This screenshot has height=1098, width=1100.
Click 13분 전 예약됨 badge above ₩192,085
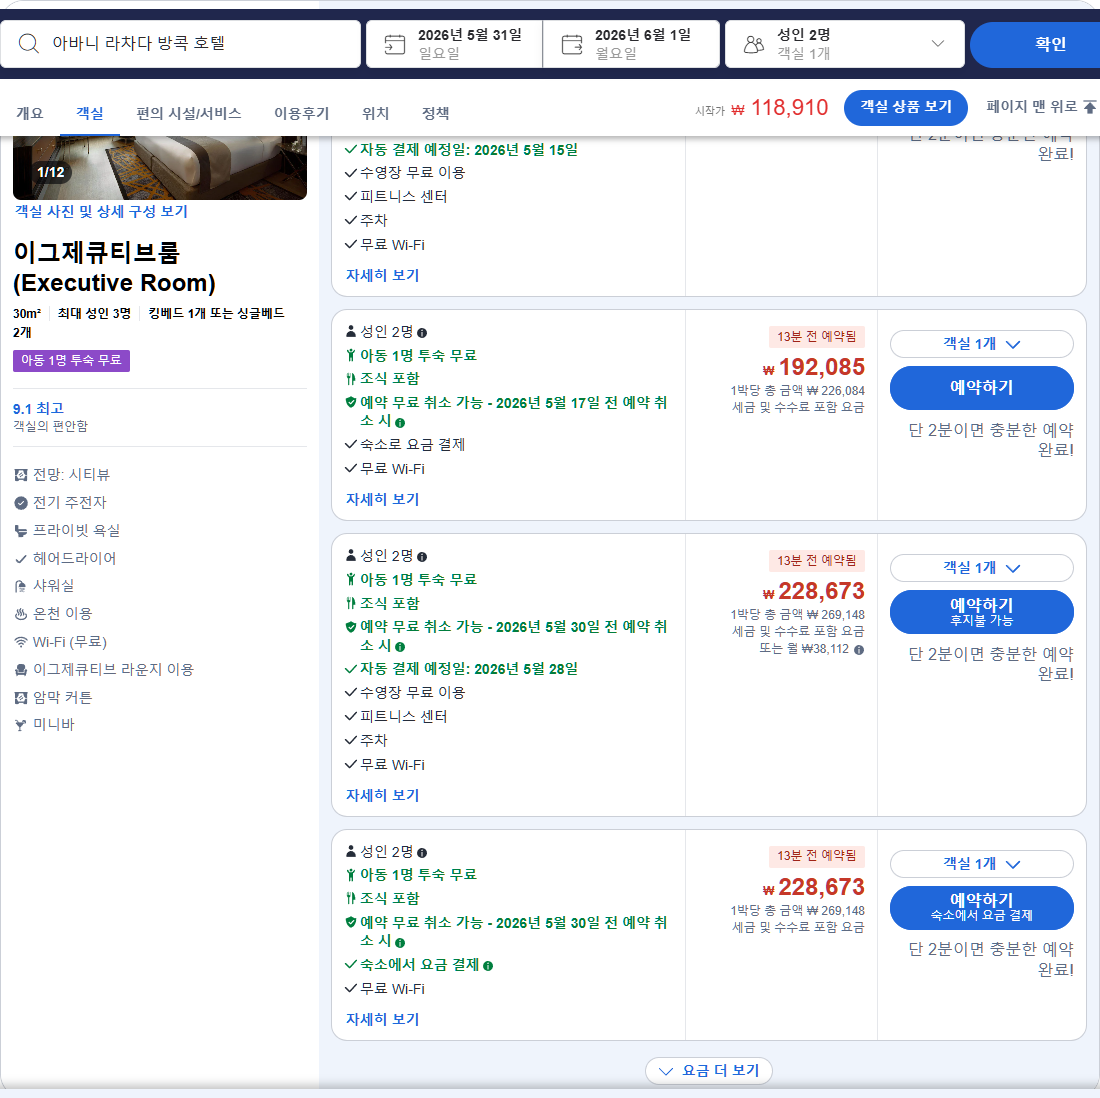click(x=817, y=337)
